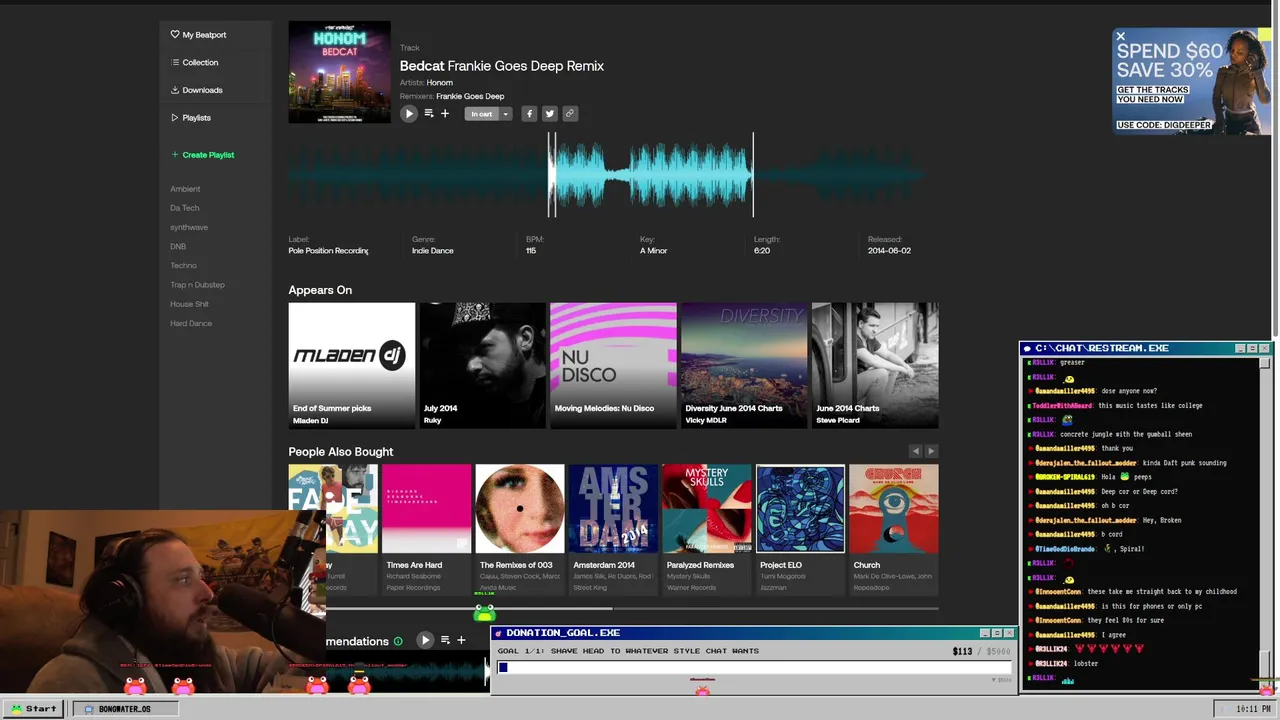This screenshot has height=720, width=1280.
Task: Add Recommendations to queue
Action: (x=445, y=640)
